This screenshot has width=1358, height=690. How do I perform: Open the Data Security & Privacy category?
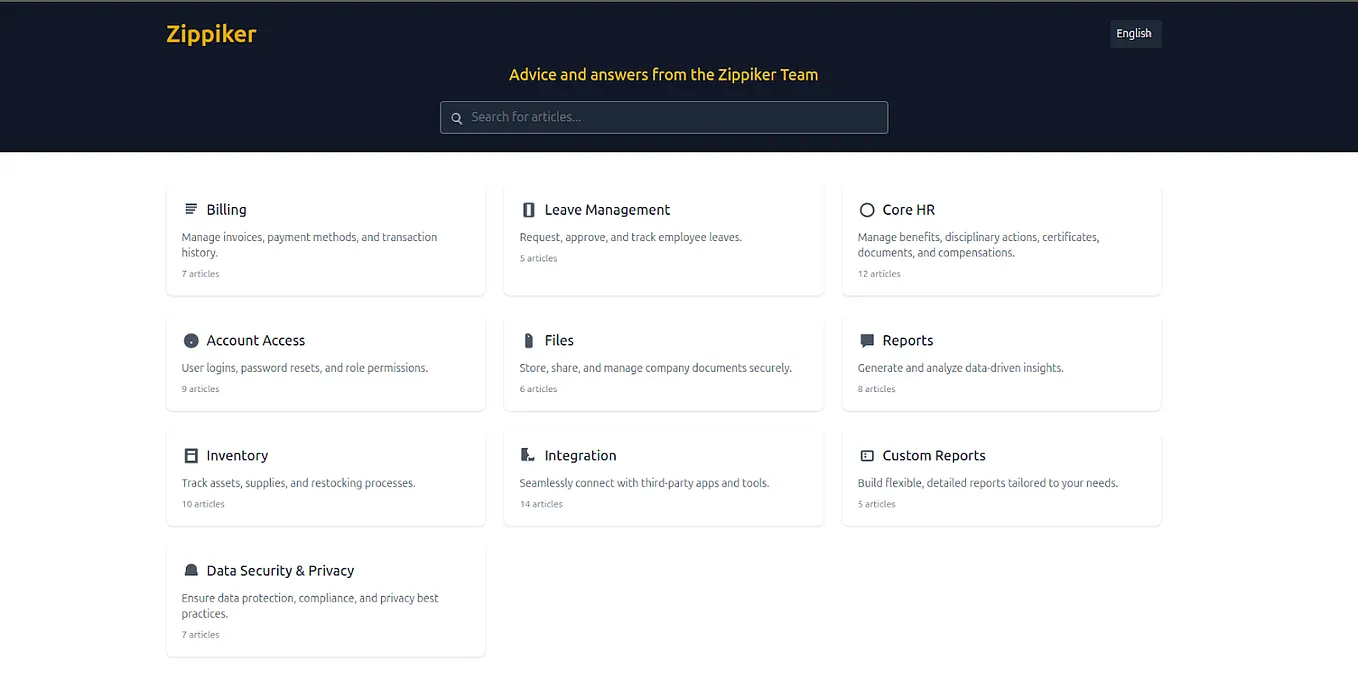(x=326, y=600)
